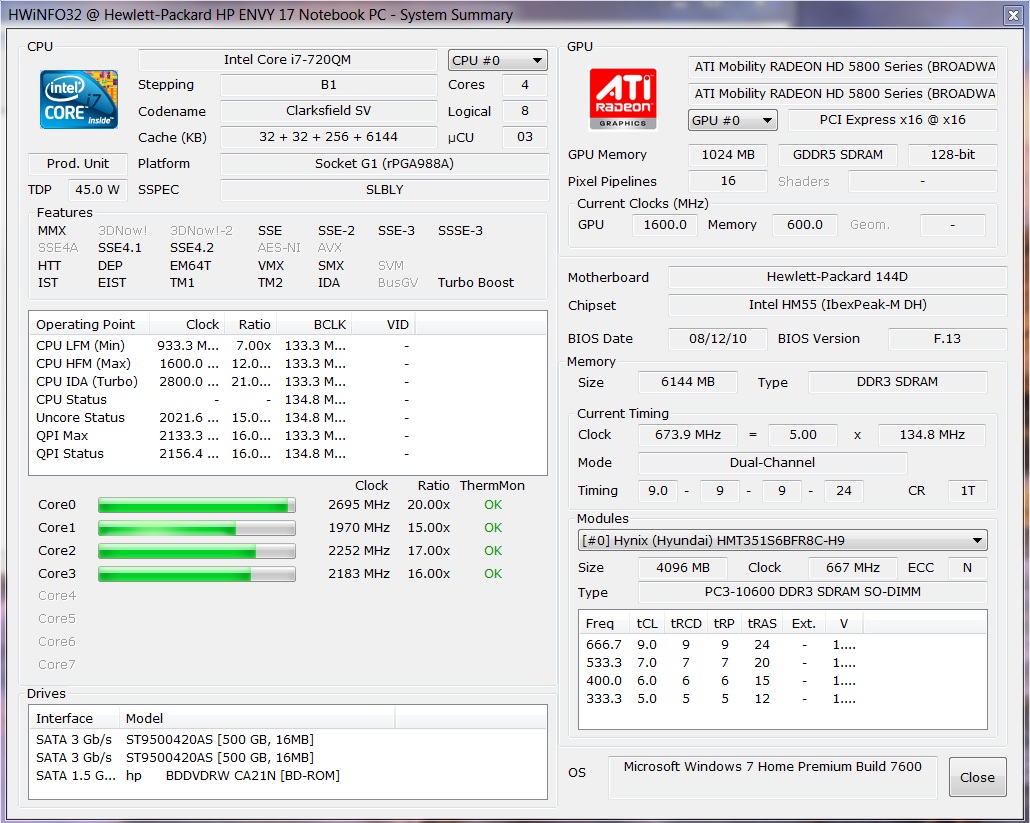Click the Close button
Viewport: 1030px width, 823px height.
[977, 777]
